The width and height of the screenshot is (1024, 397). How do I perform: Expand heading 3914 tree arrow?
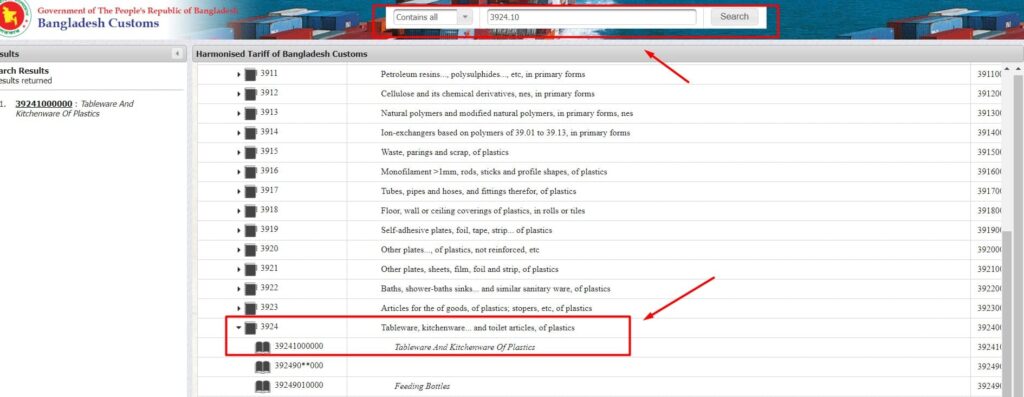239,133
